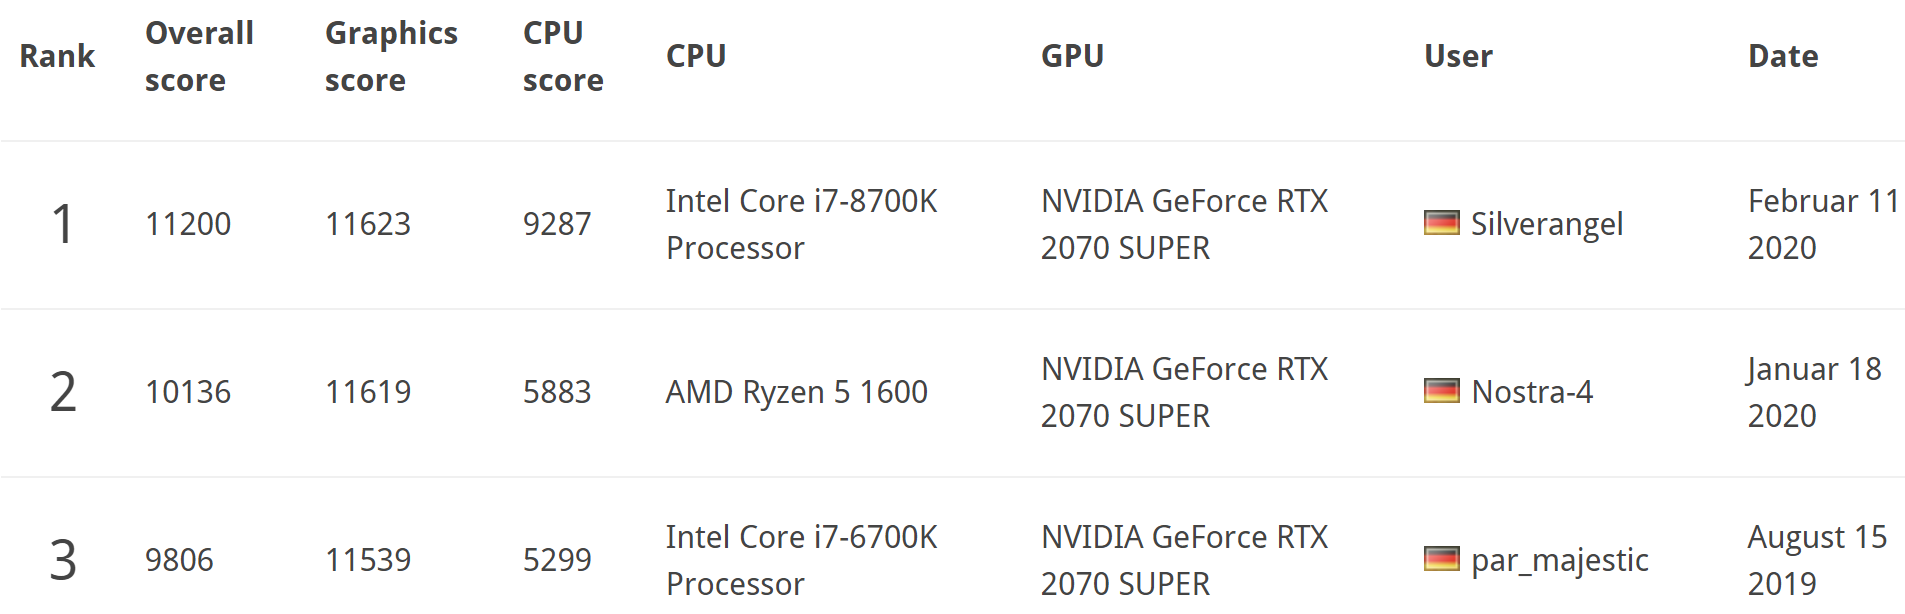The height and width of the screenshot is (614, 1905).
Task: Click the Intel Core i7-6700K Processor entry
Action: pos(801,560)
